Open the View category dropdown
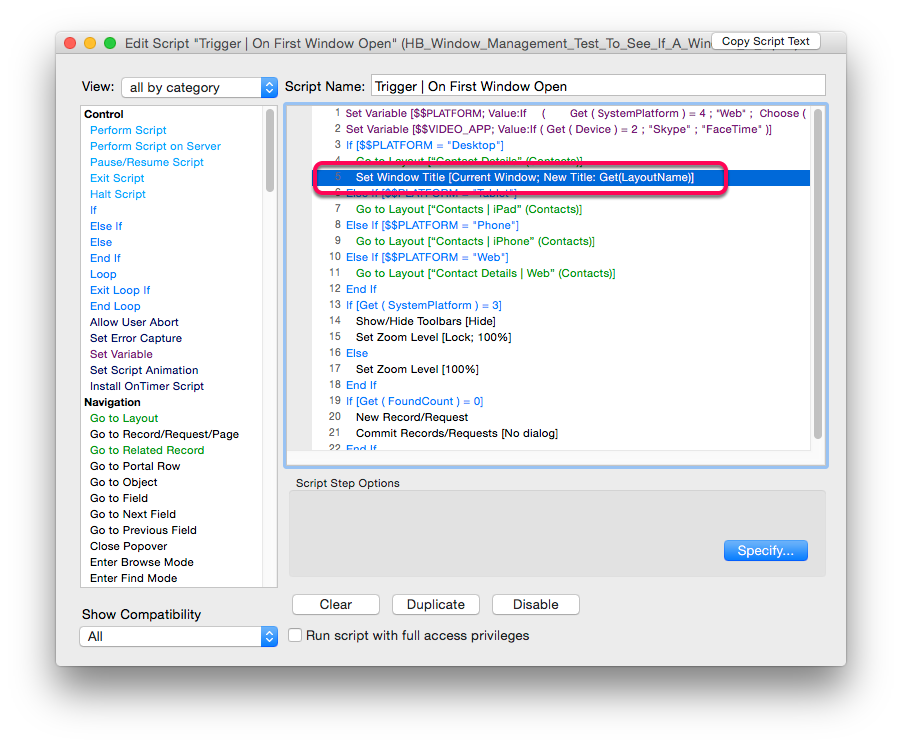Viewport: 902px width, 746px height. (199, 88)
